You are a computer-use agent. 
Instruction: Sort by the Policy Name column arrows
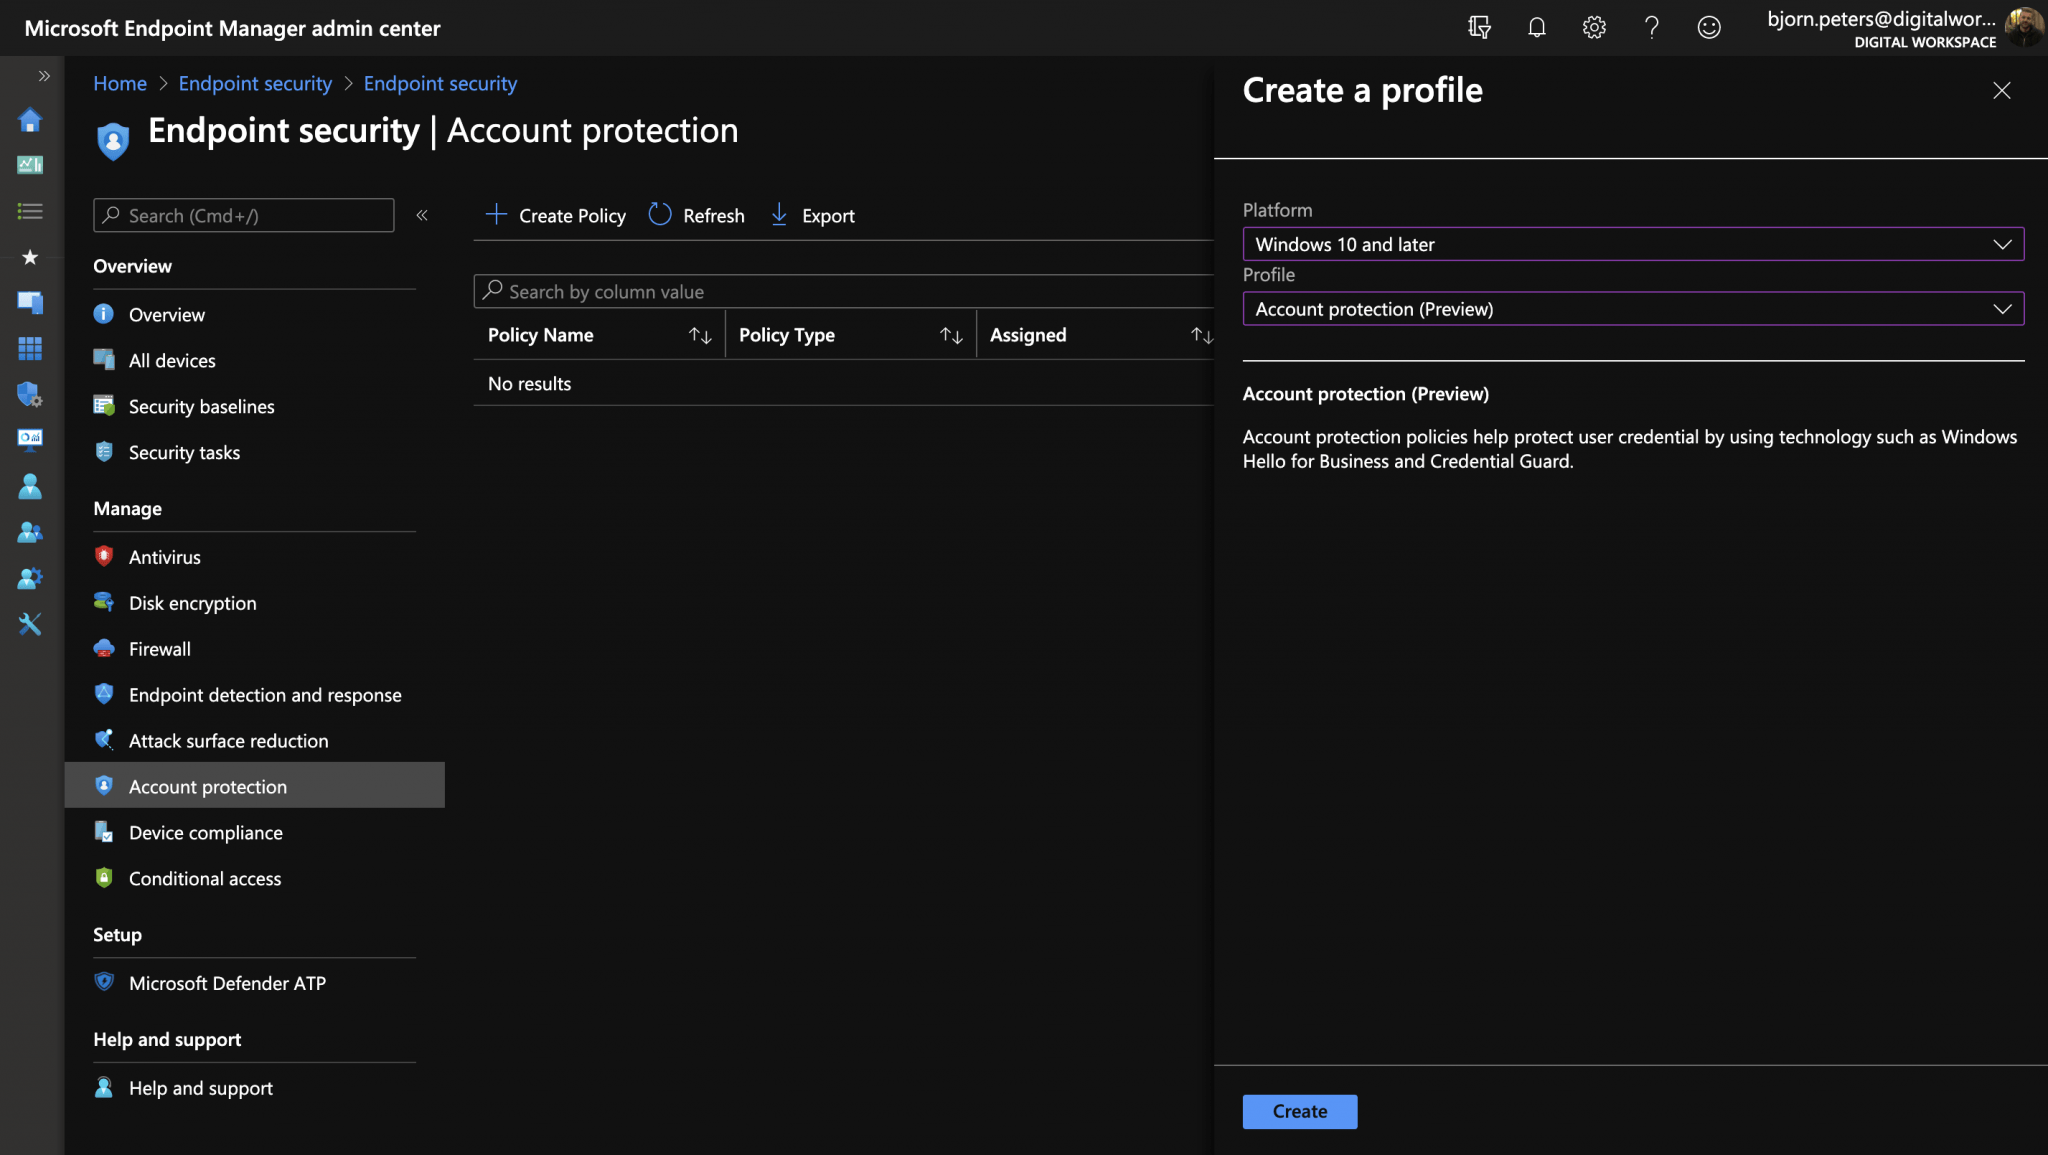coord(700,334)
